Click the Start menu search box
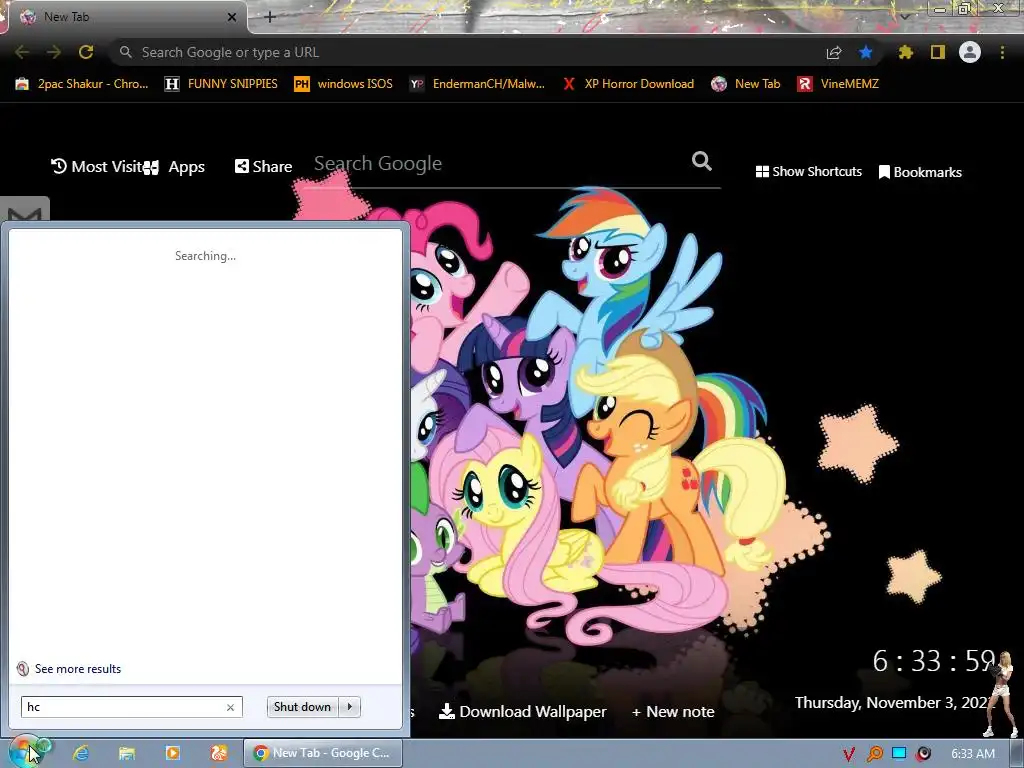 (x=132, y=707)
